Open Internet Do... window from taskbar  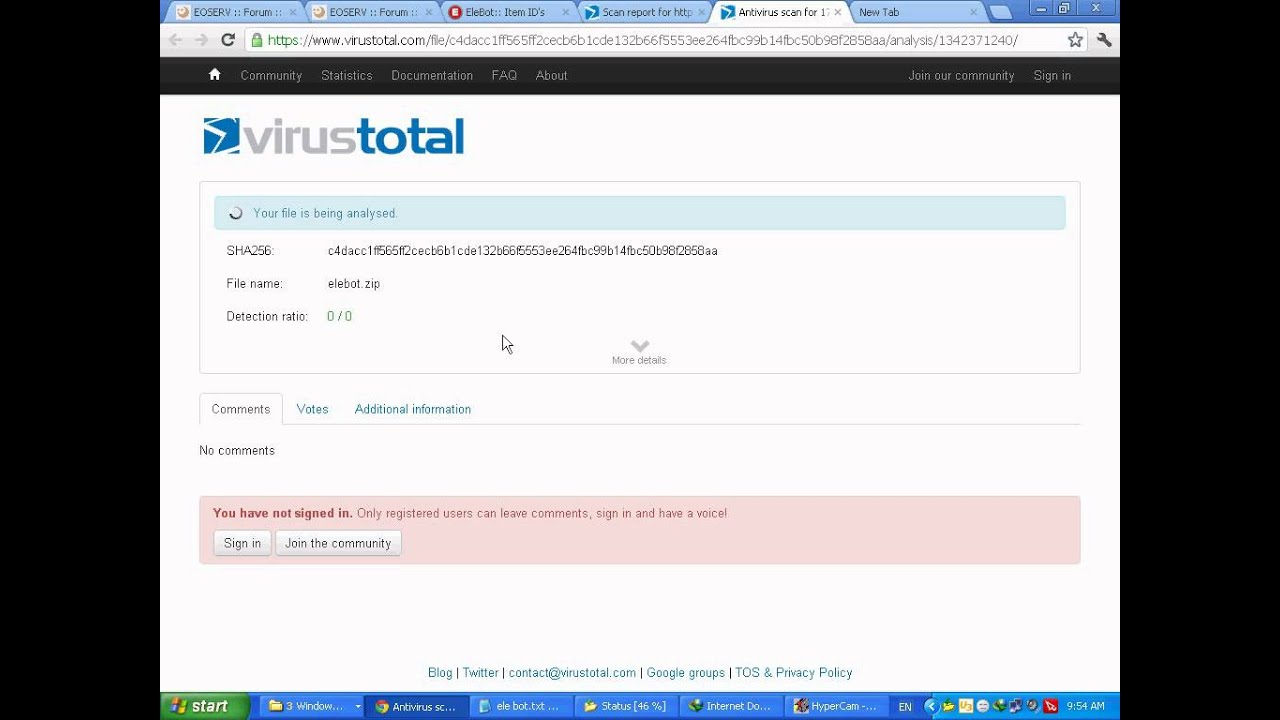tap(732, 706)
